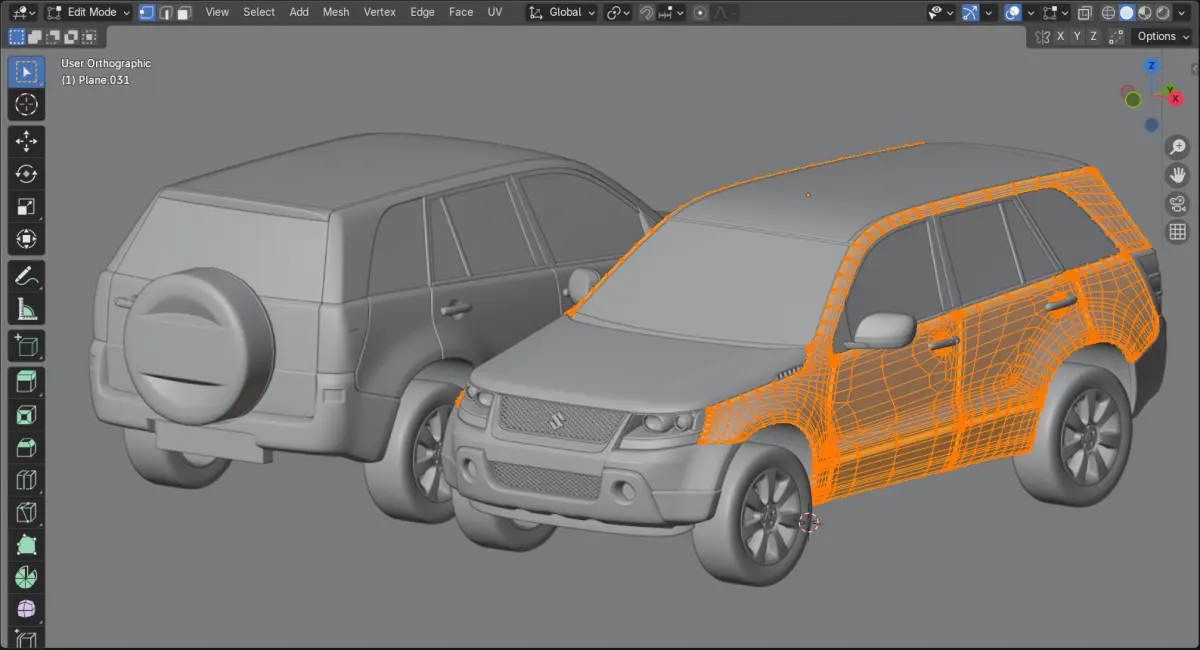The height and width of the screenshot is (650, 1200).
Task: Click the zoom view magnifier icon
Action: pos(1177,147)
